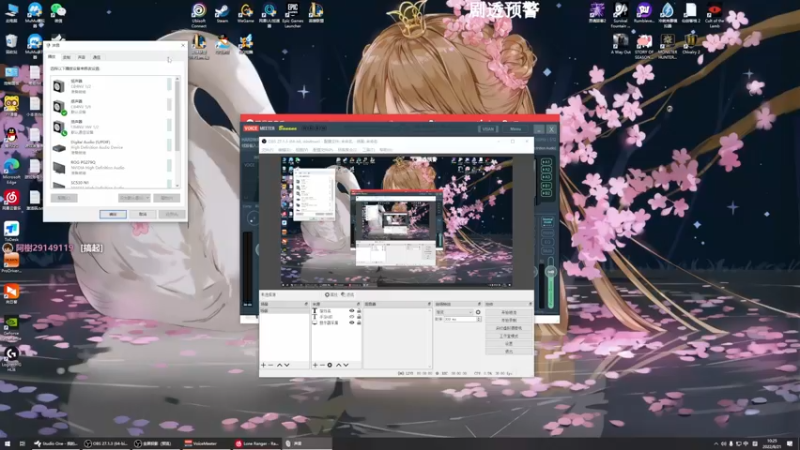Toggle the top text source eye in OBS
The image size is (800, 450).
point(352,310)
